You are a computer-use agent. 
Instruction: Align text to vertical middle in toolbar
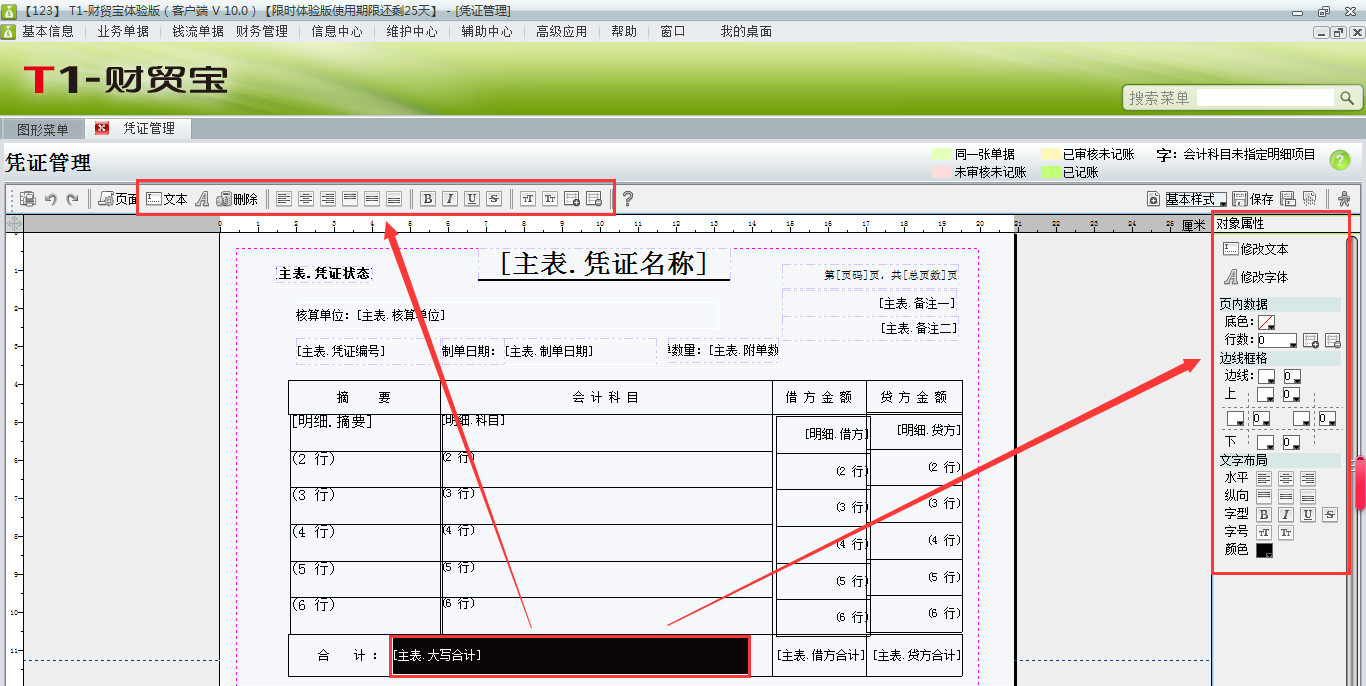(372, 199)
